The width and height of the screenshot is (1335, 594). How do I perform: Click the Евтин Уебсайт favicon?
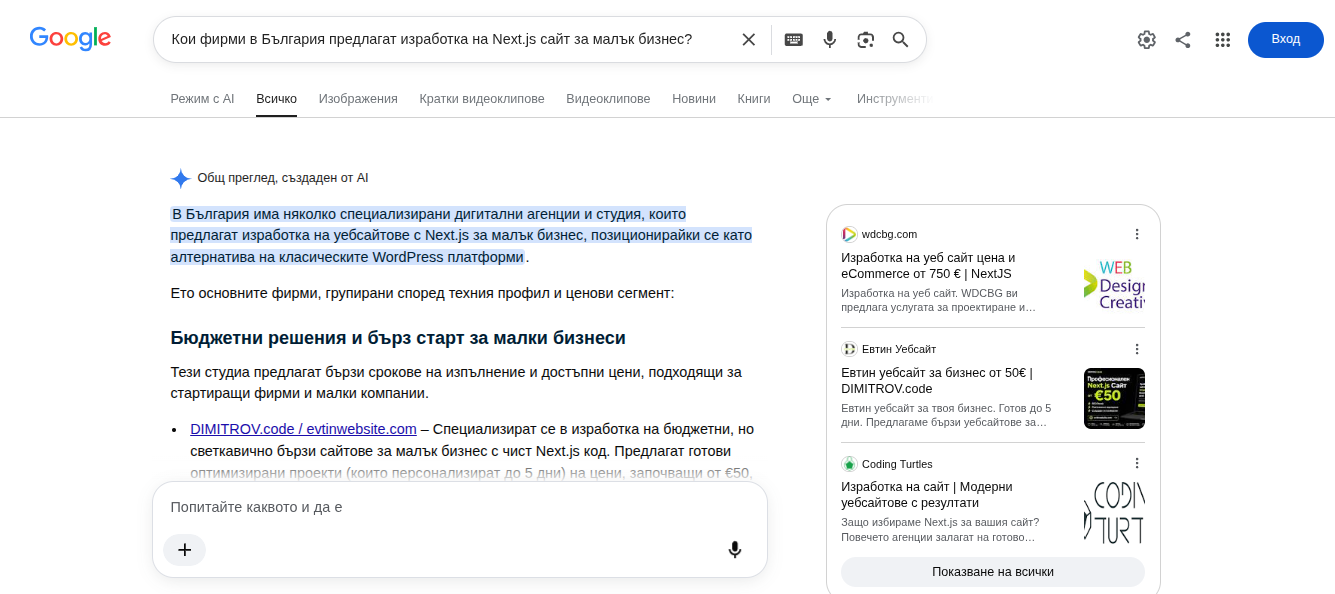[849, 349]
